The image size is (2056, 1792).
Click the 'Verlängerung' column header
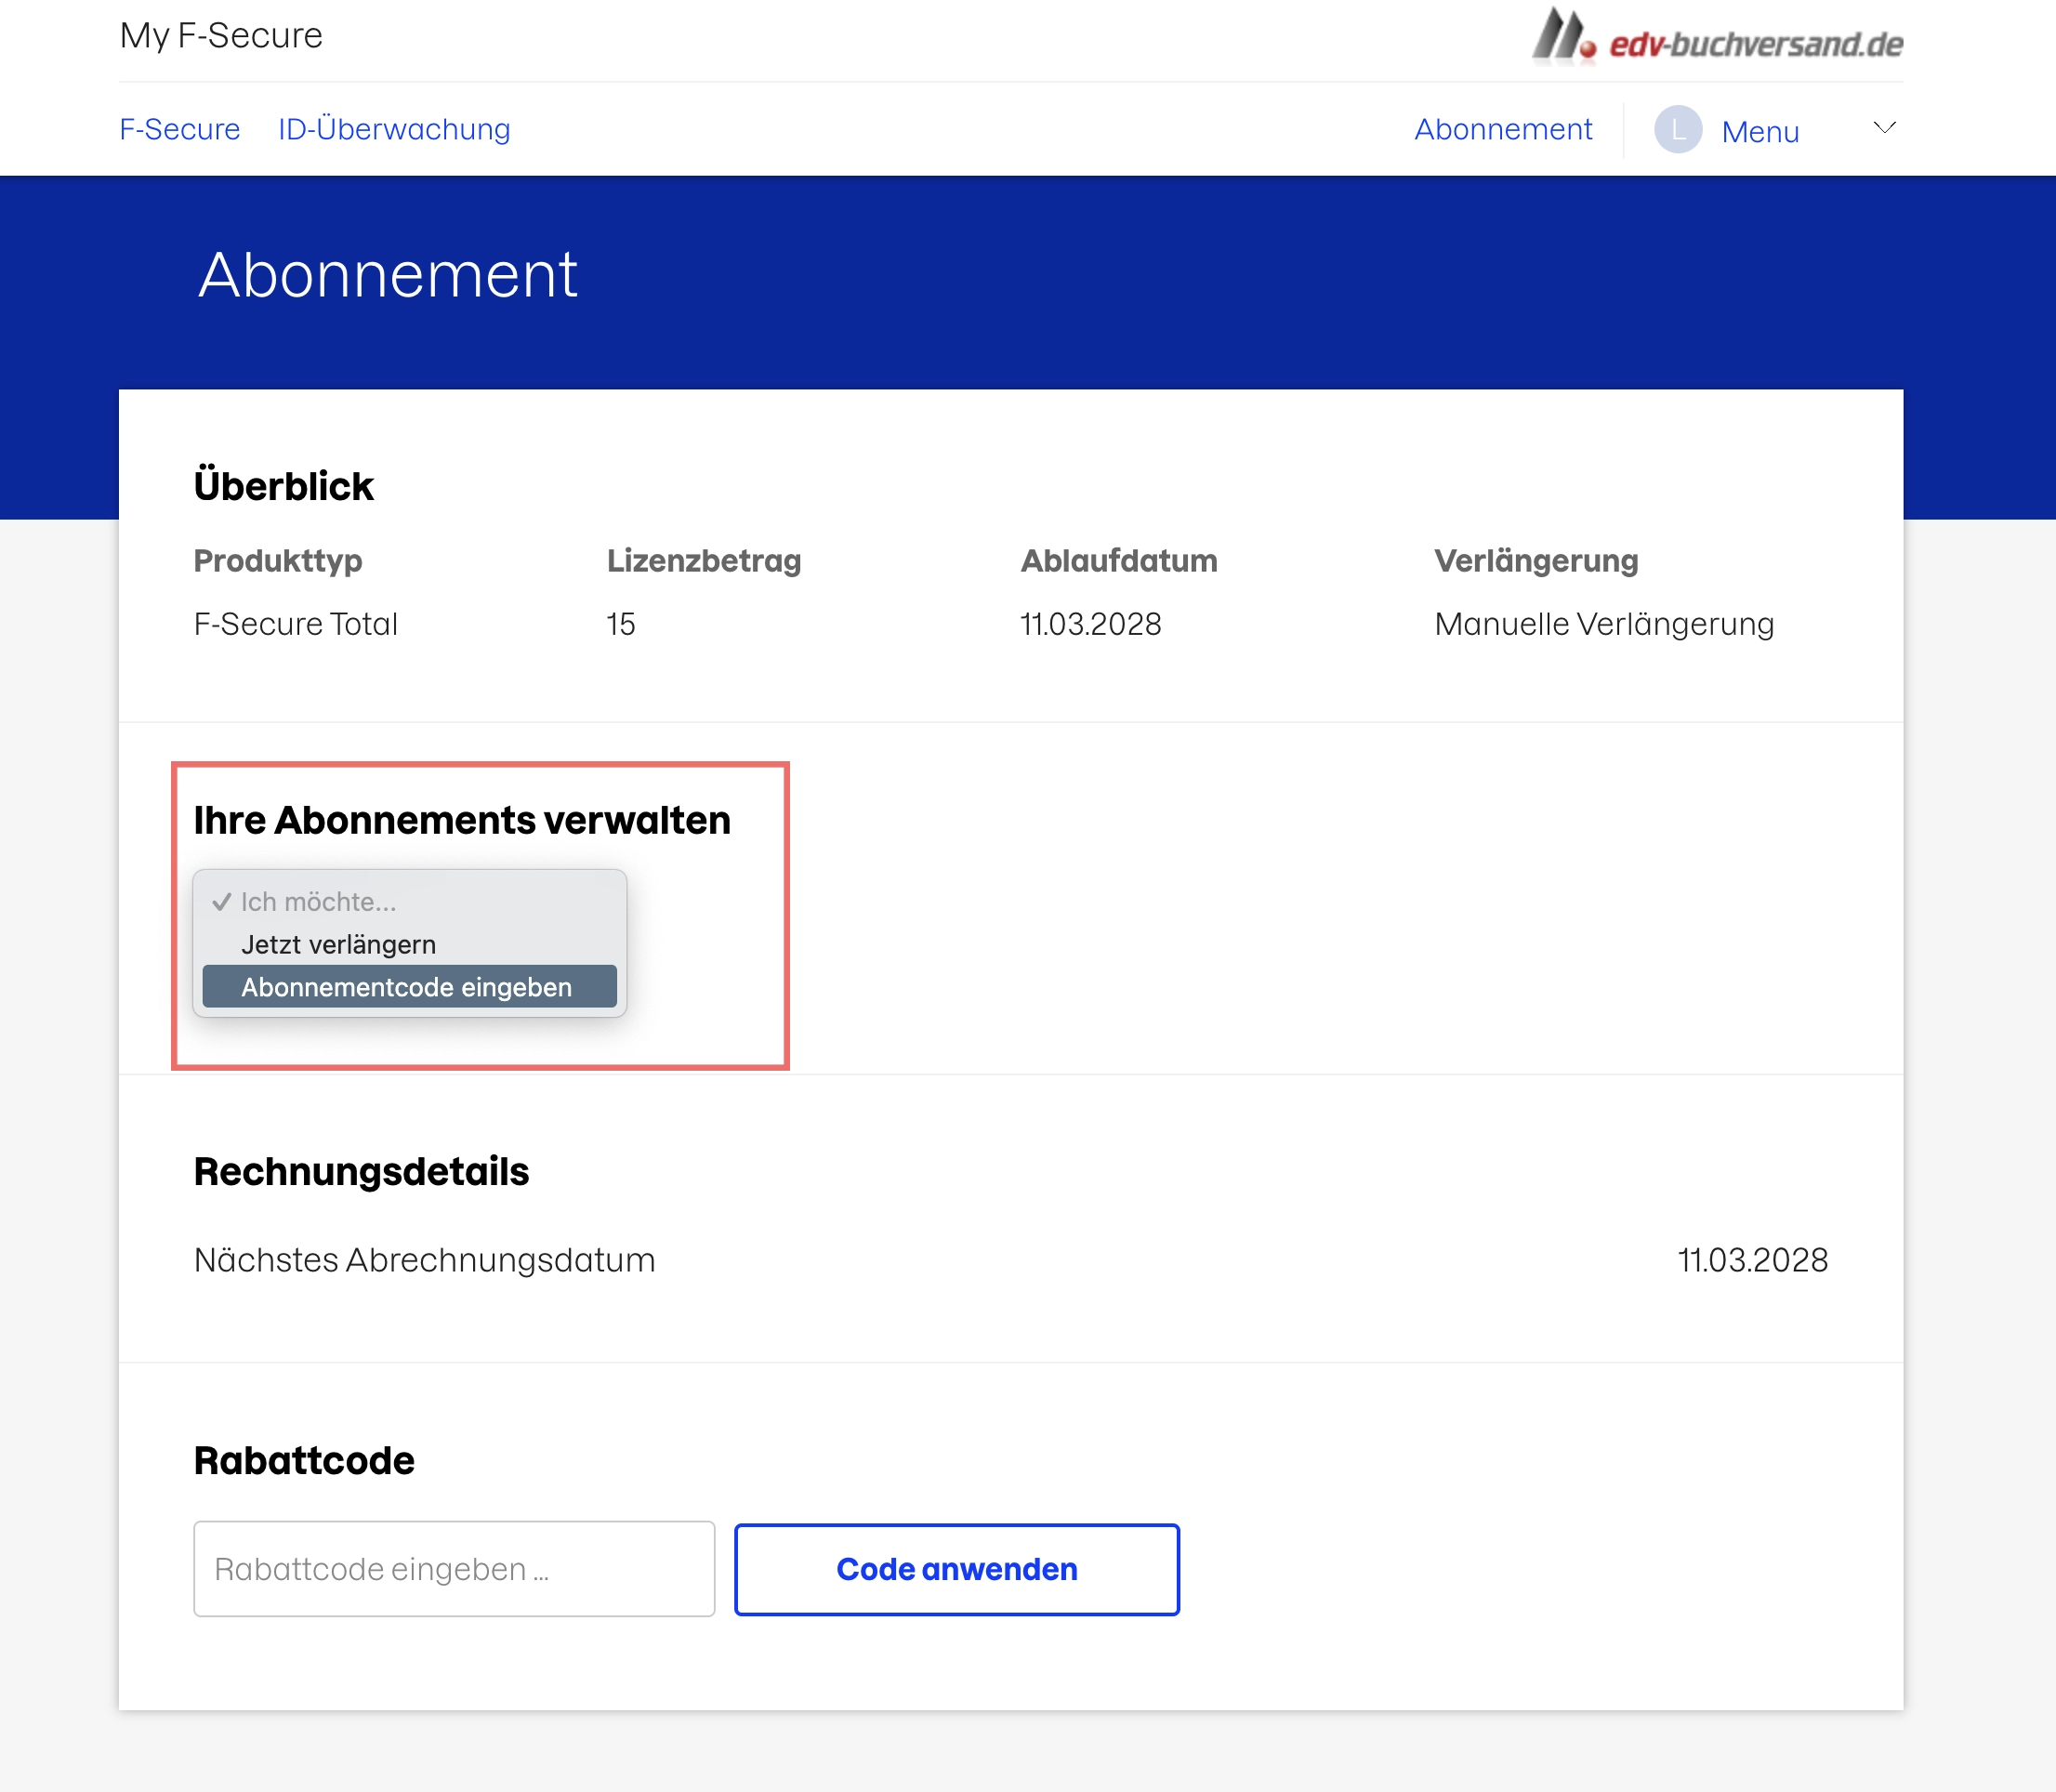[1536, 561]
